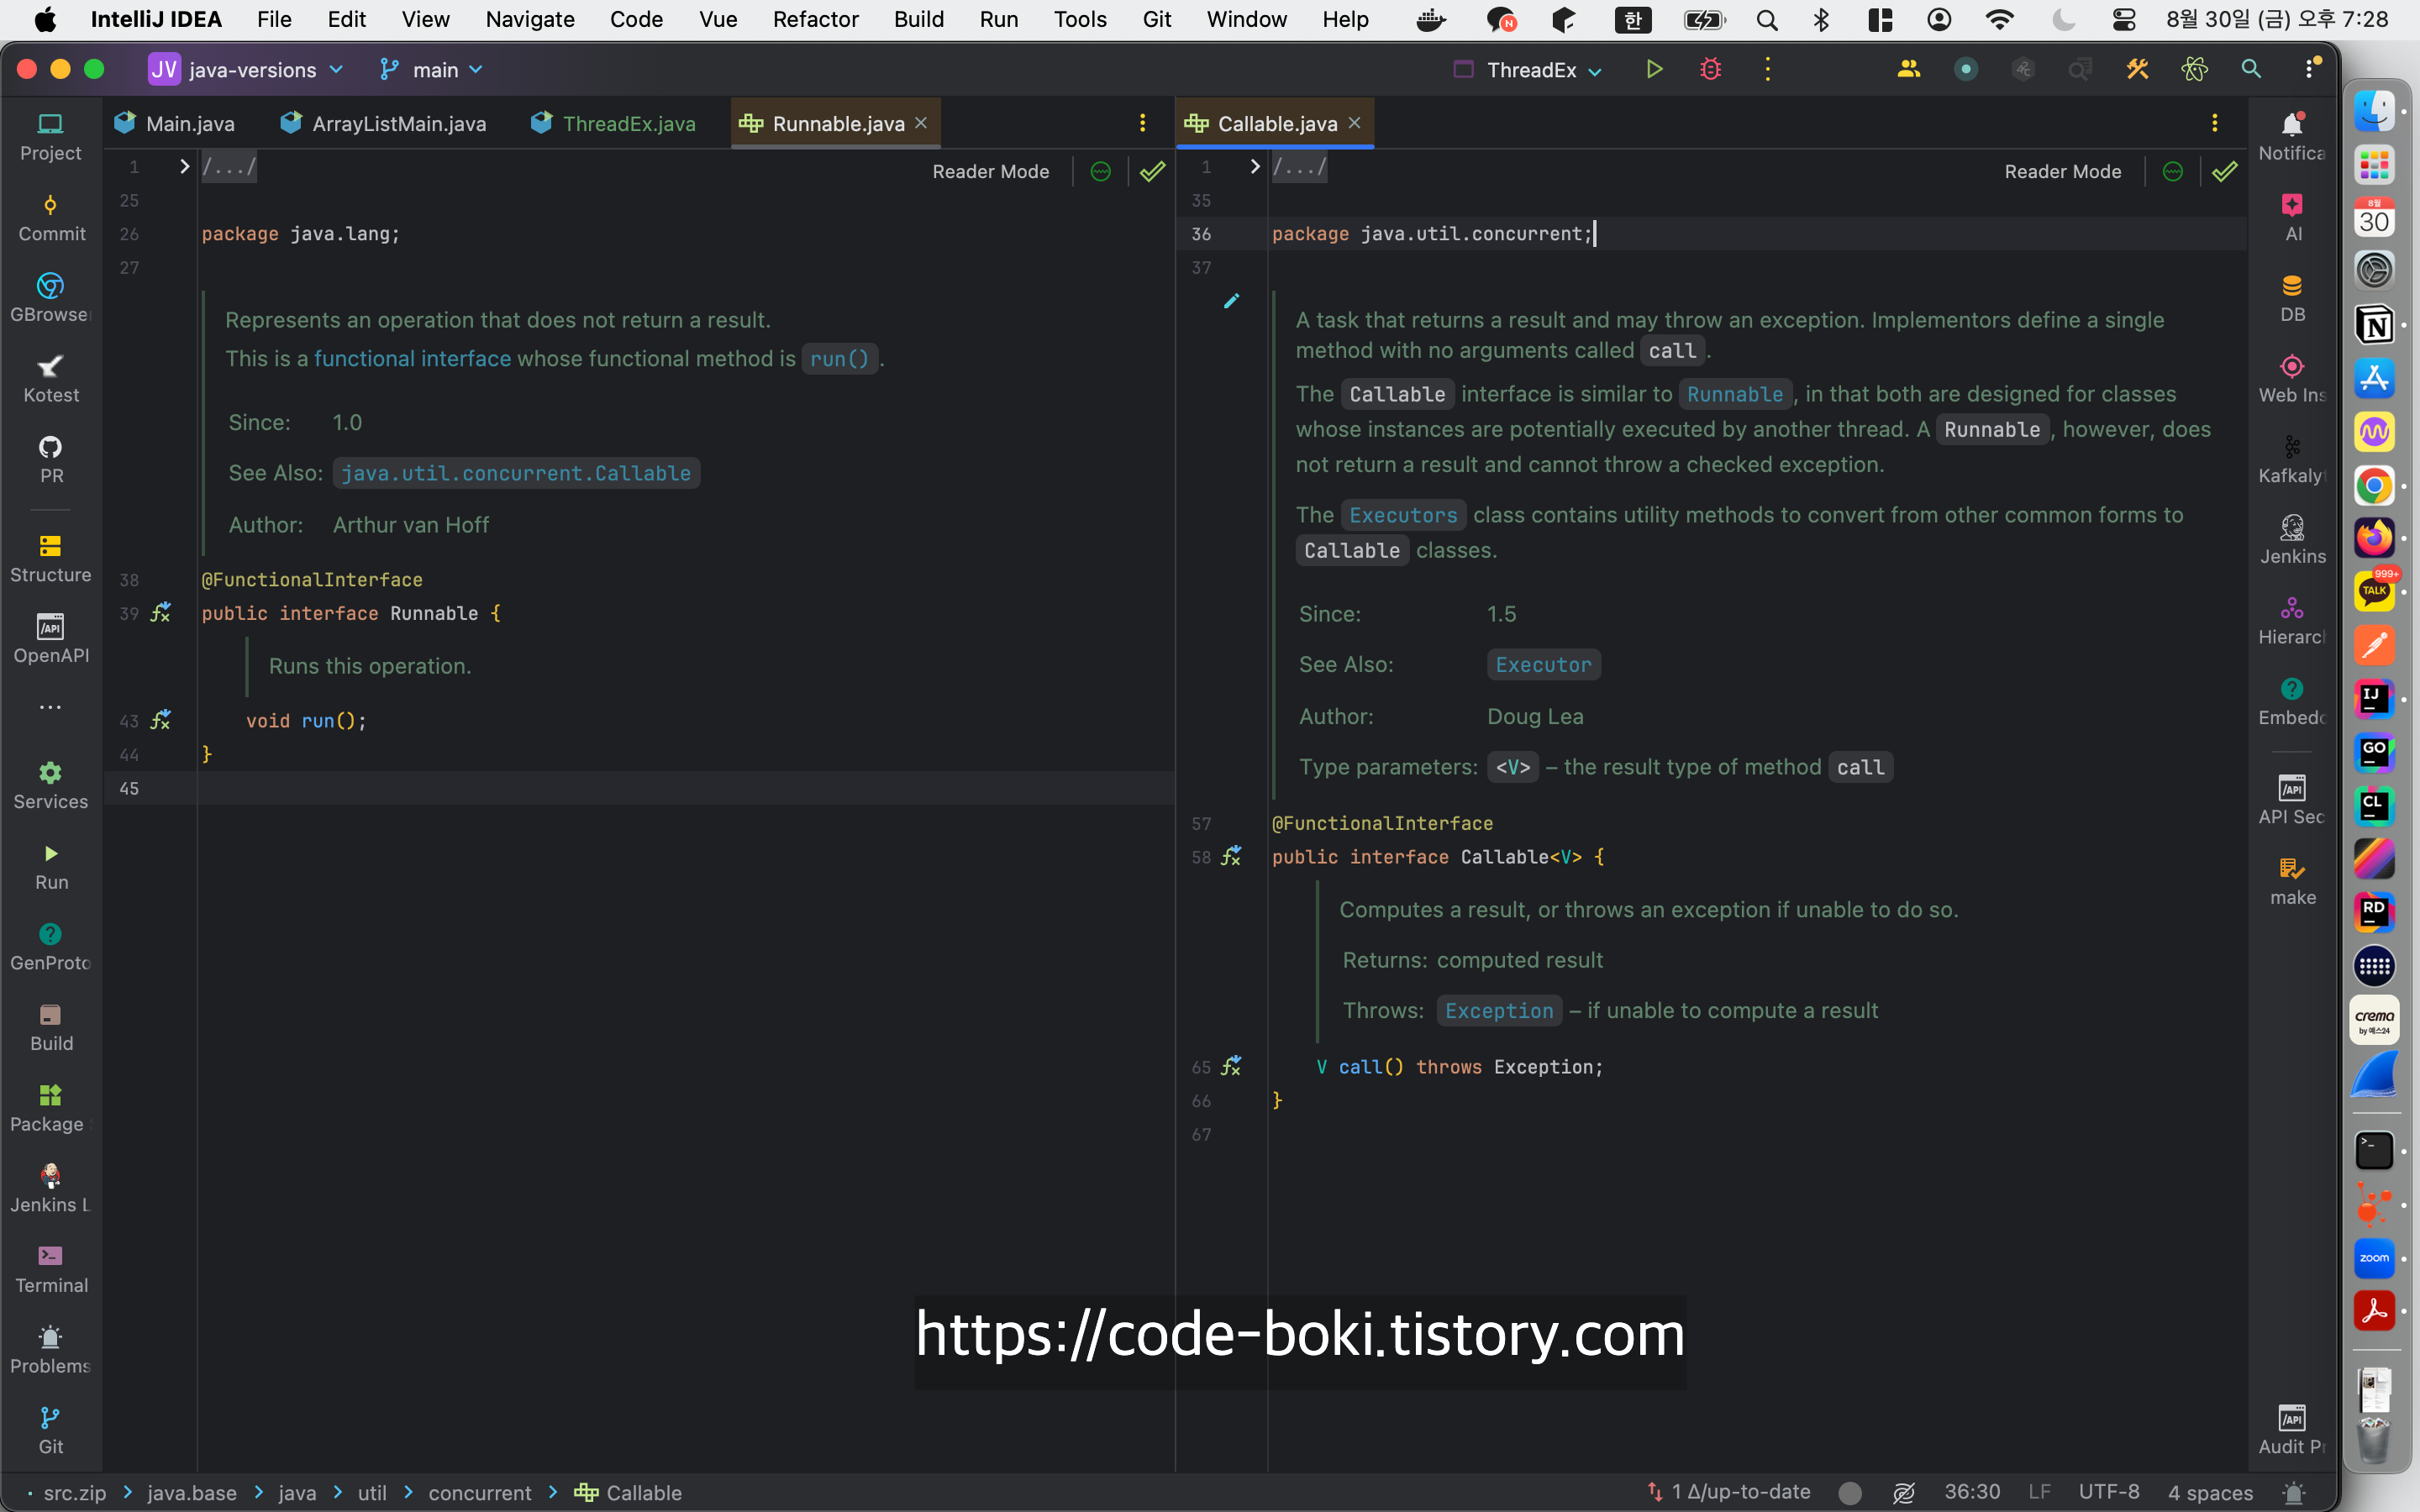Expand folded header comment in Runnable.java
This screenshot has height=1512, width=2420.
(x=184, y=167)
